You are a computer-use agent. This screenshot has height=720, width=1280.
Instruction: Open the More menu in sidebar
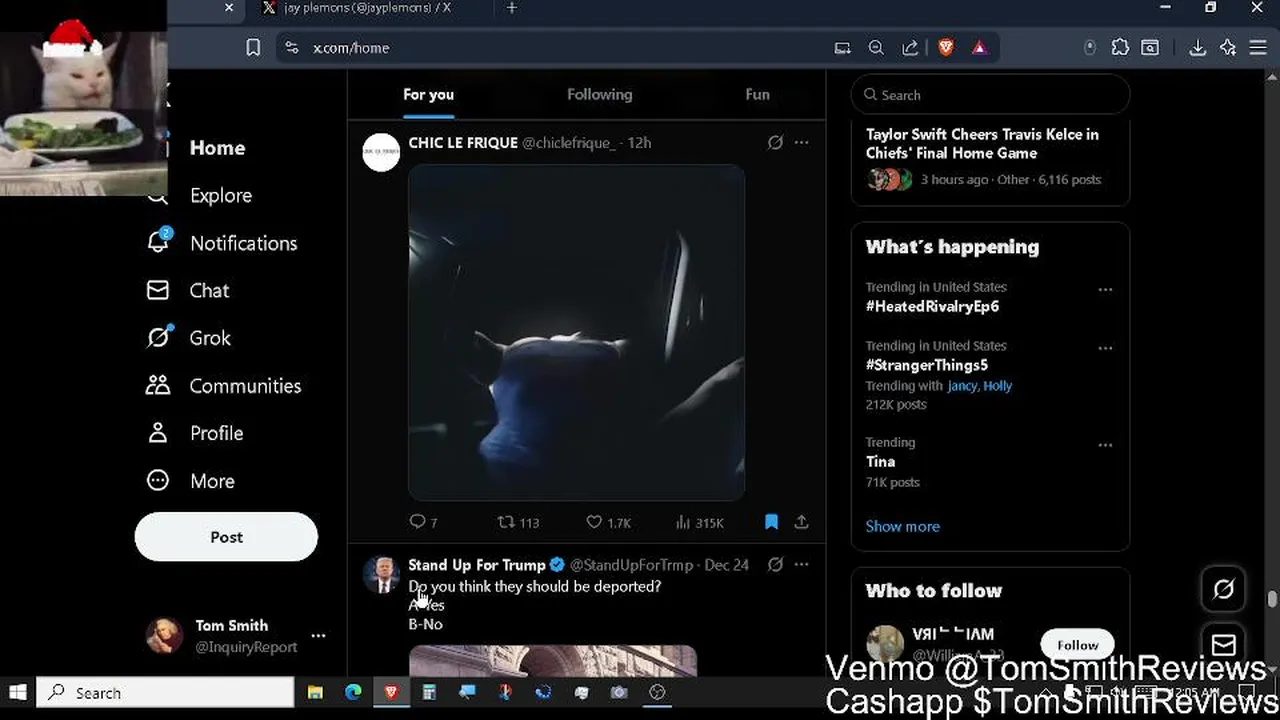click(212, 481)
